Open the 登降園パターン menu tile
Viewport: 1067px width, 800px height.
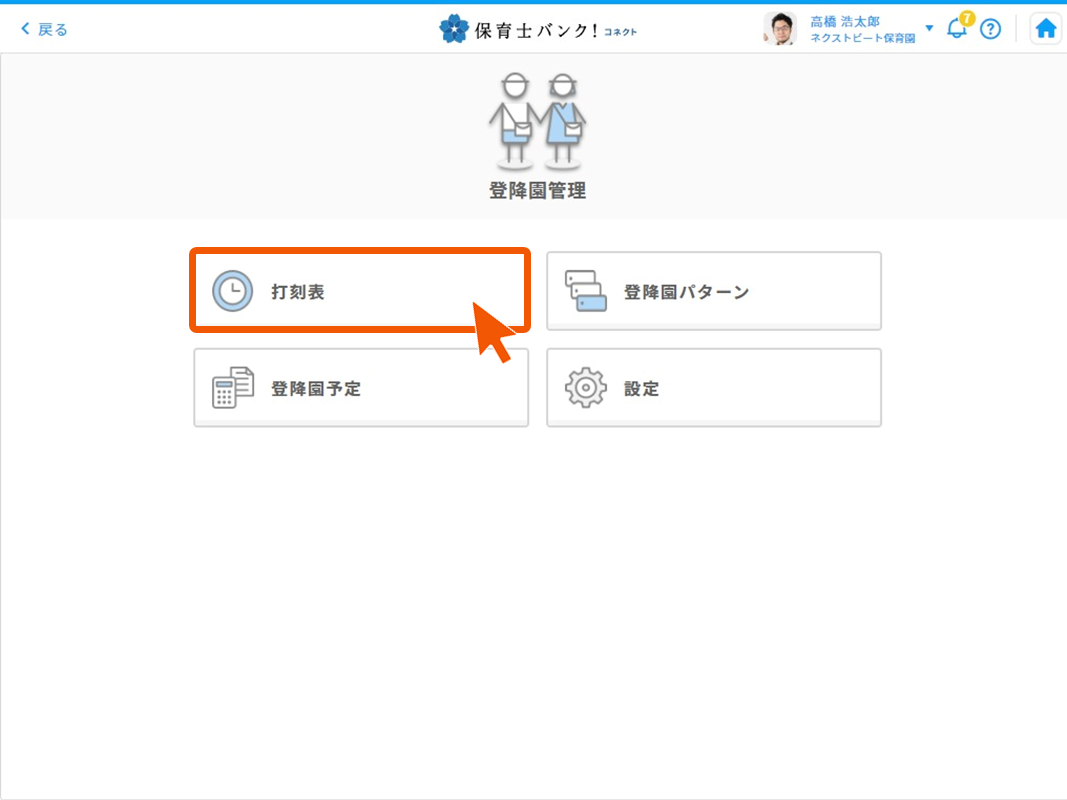[713, 291]
